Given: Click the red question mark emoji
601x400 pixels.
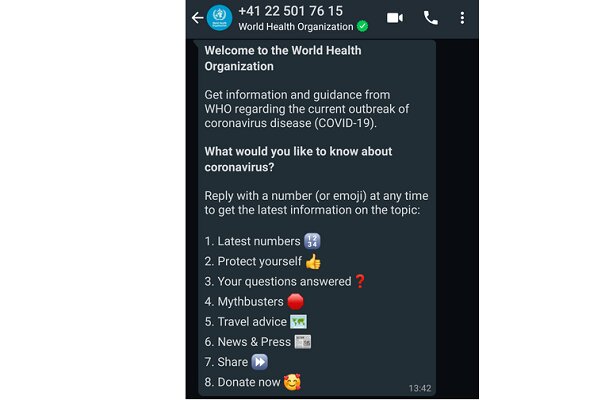Looking at the screenshot, I should [360, 281].
